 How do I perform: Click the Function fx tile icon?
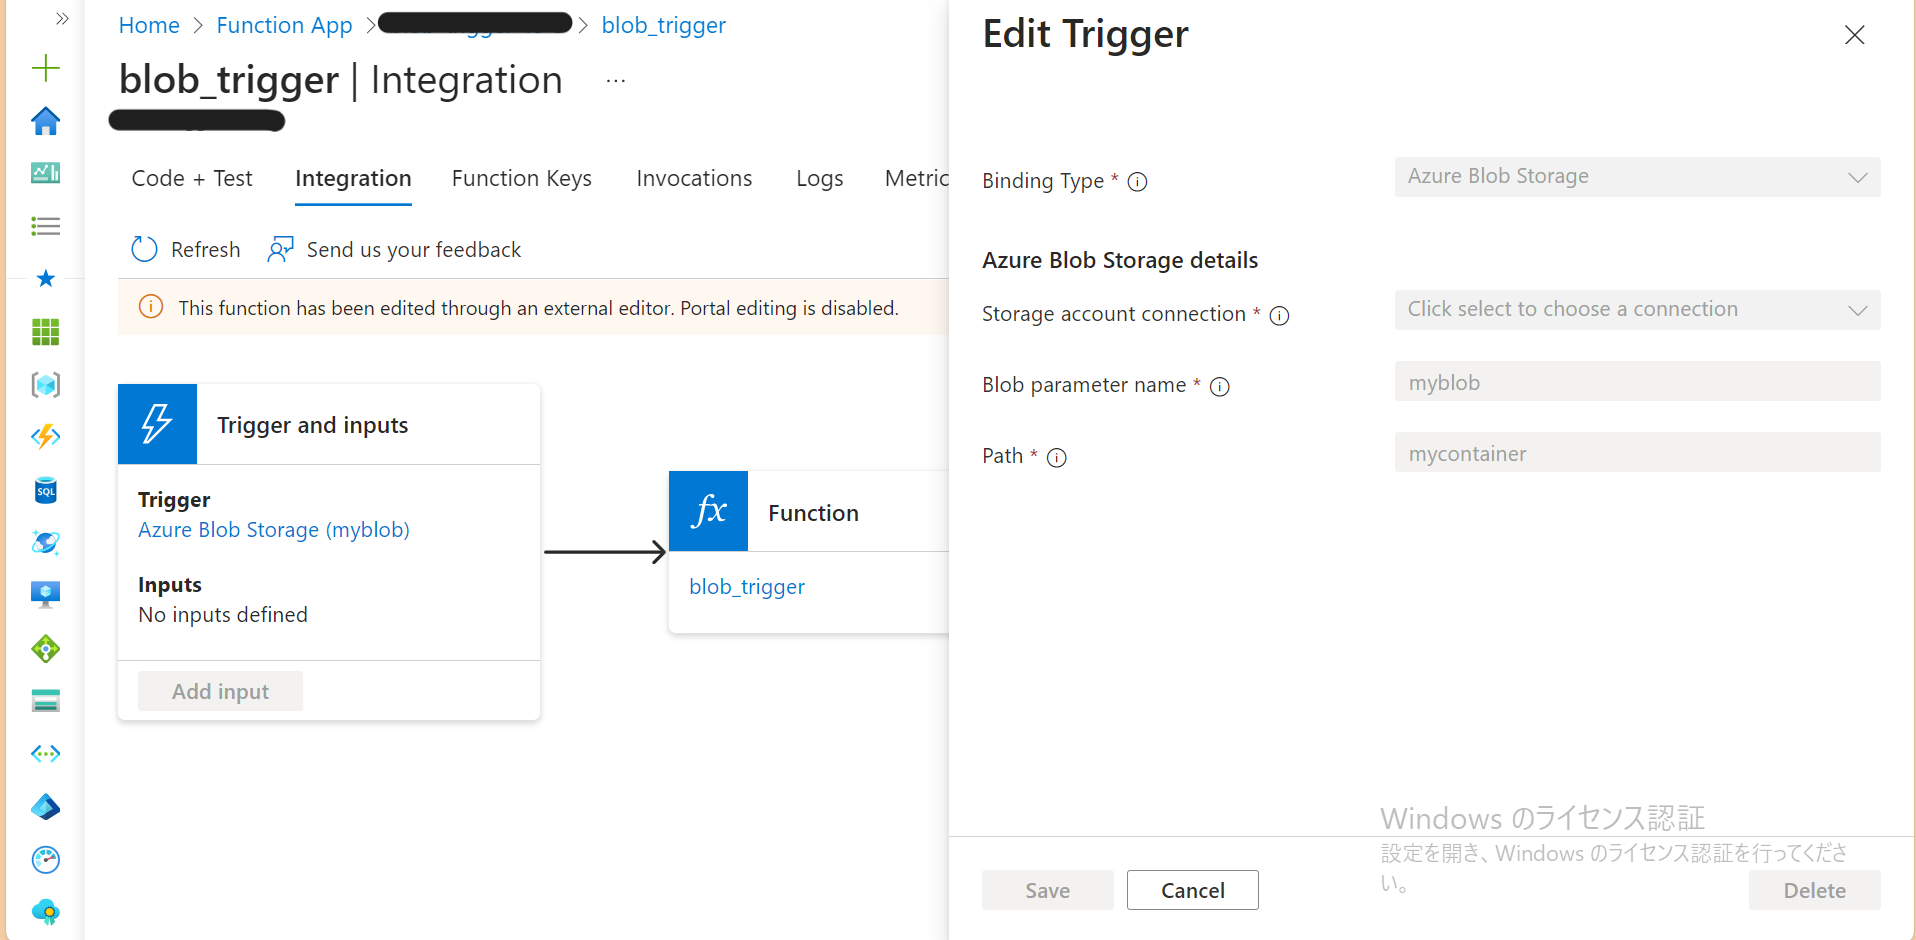(709, 511)
